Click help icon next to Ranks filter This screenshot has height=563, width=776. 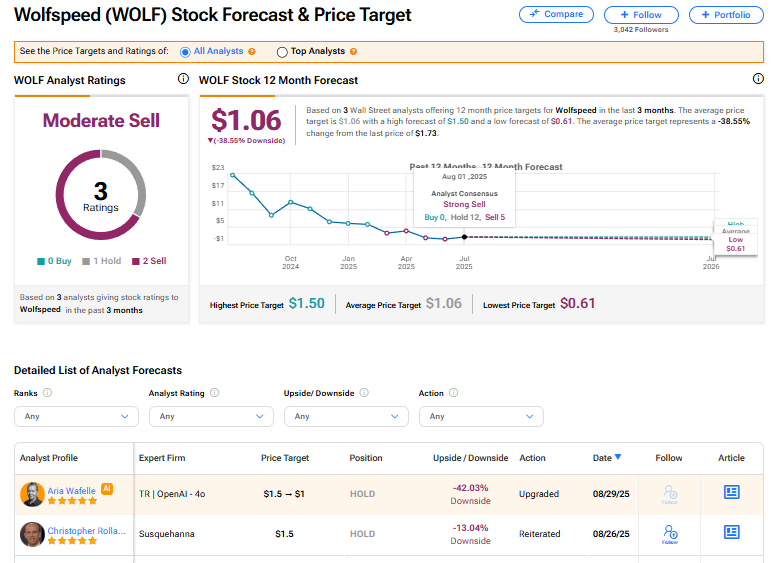point(48,393)
